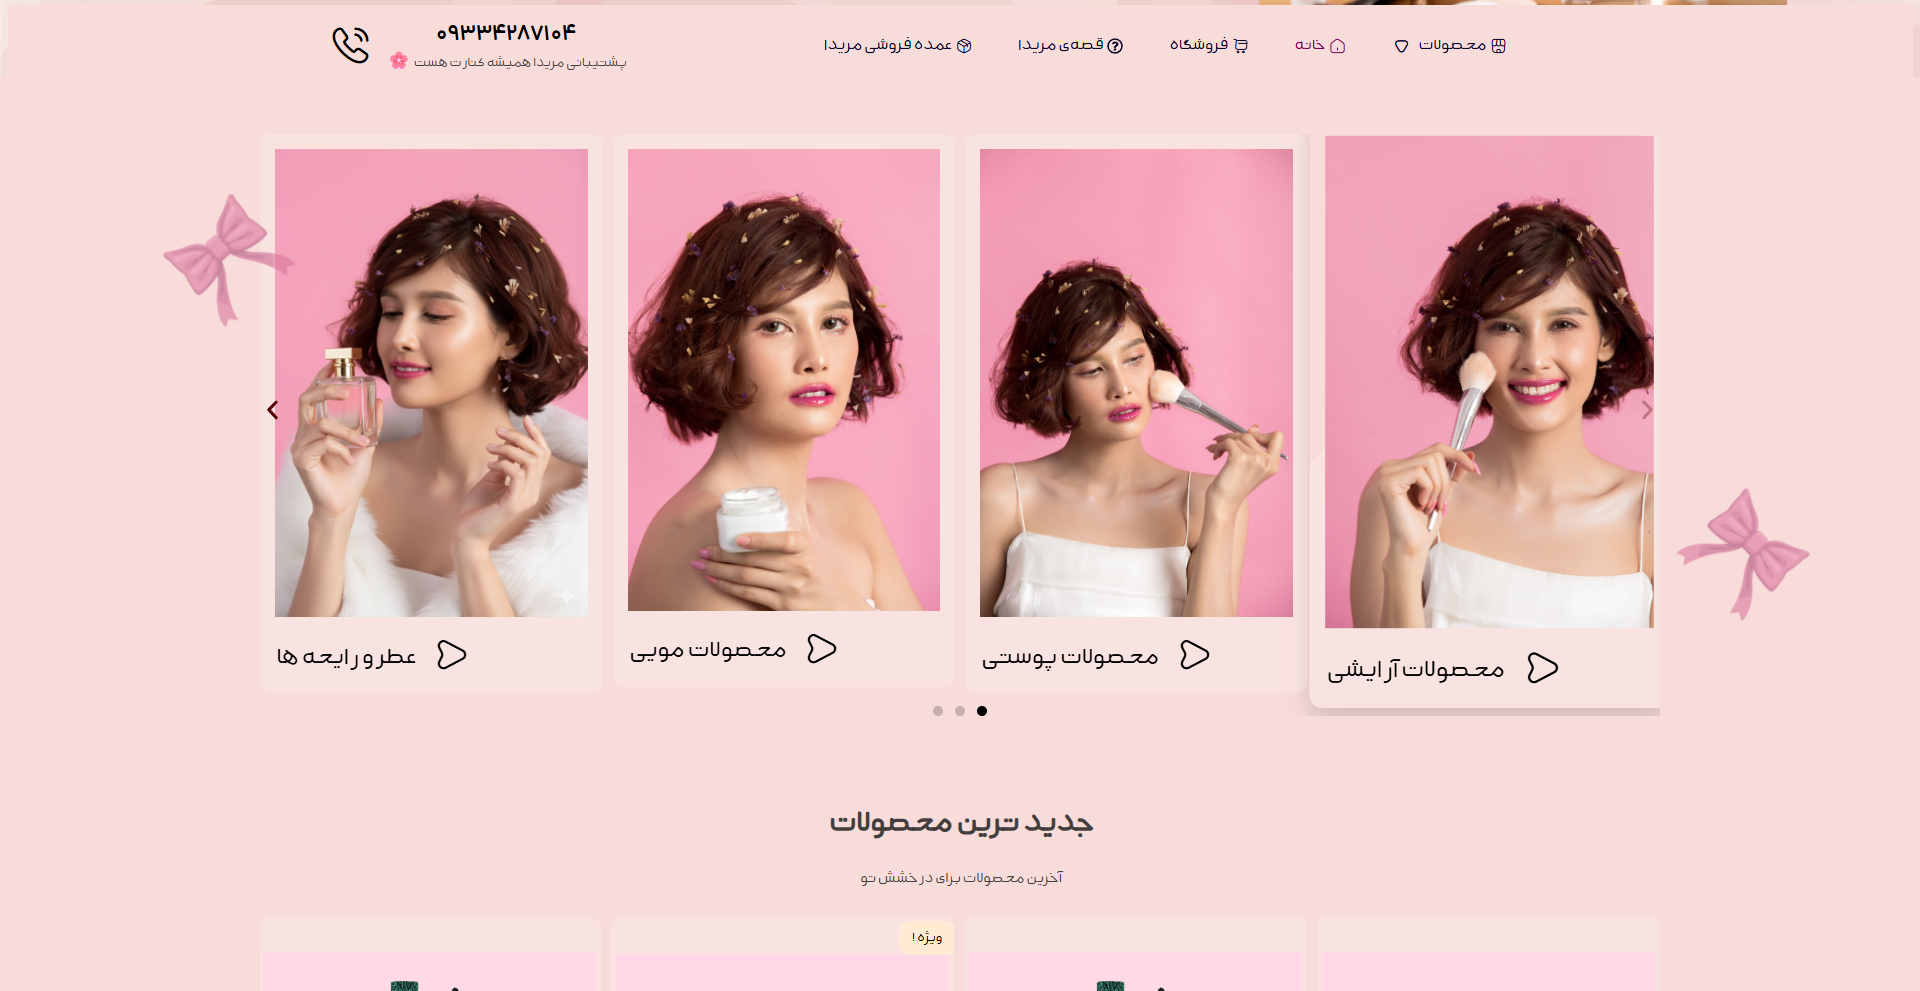Open the perfume model category thumbnail
The width and height of the screenshot is (1920, 991).
tap(431, 383)
